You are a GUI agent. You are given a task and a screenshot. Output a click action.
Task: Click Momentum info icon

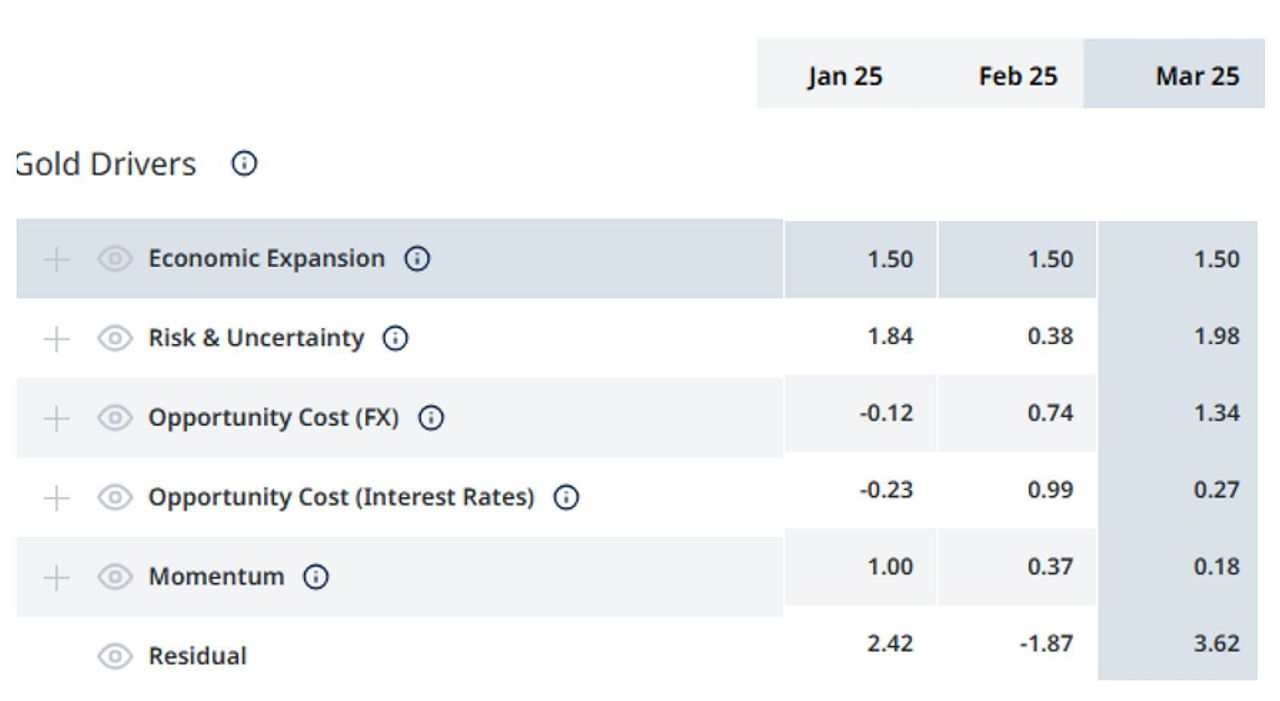coord(316,577)
